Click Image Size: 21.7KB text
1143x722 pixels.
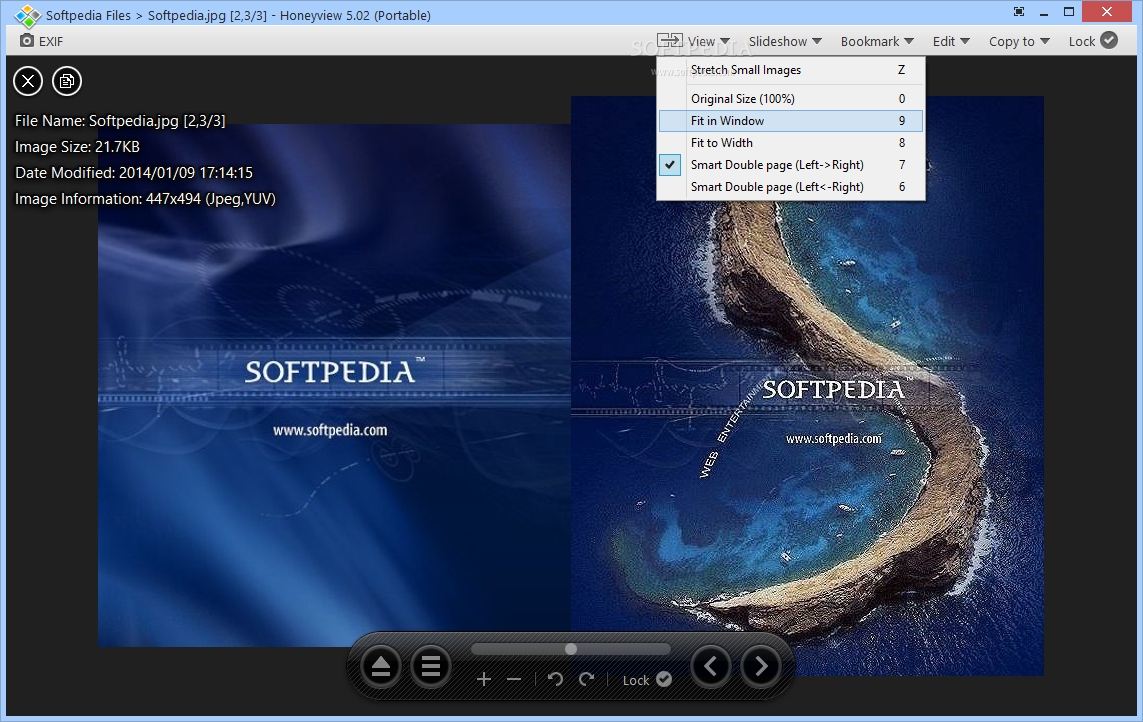pyautogui.click(x=77, y=147)
